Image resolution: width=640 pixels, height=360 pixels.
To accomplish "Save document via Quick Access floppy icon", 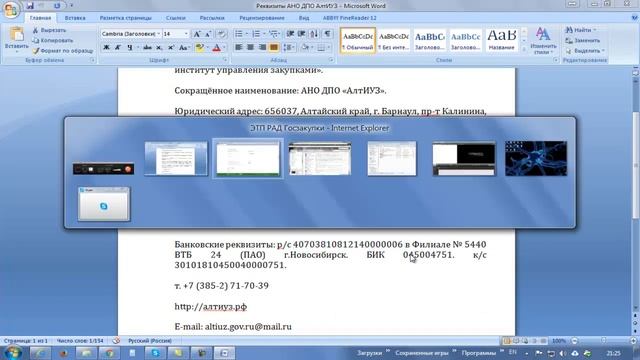I will pos(29,6).
